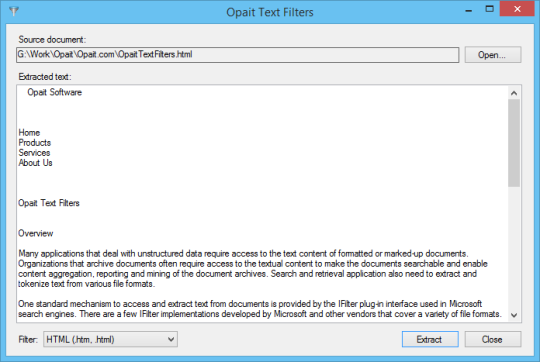Click the paragraph line starting 'Many applications that deal'
Screen dimensions: 540x362
tap(243, 254)
